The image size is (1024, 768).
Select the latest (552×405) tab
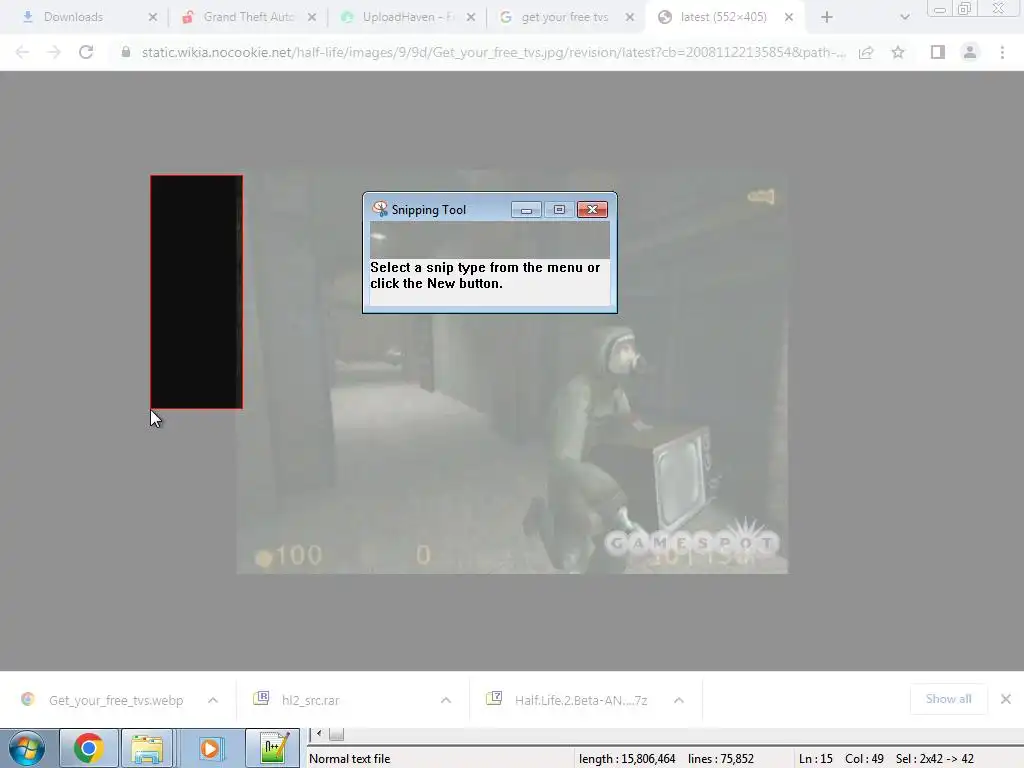(723, 17)
